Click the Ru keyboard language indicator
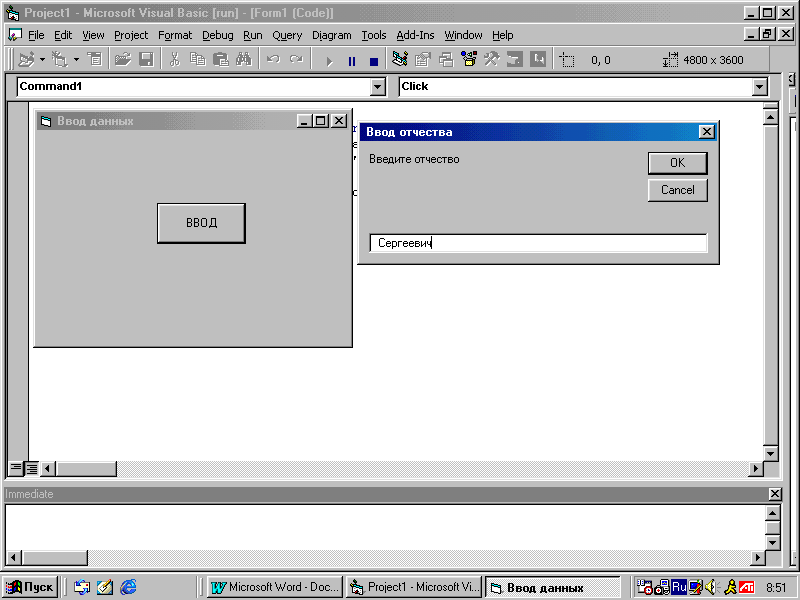Viewport: 800px width, 600px height. point(679,587)
